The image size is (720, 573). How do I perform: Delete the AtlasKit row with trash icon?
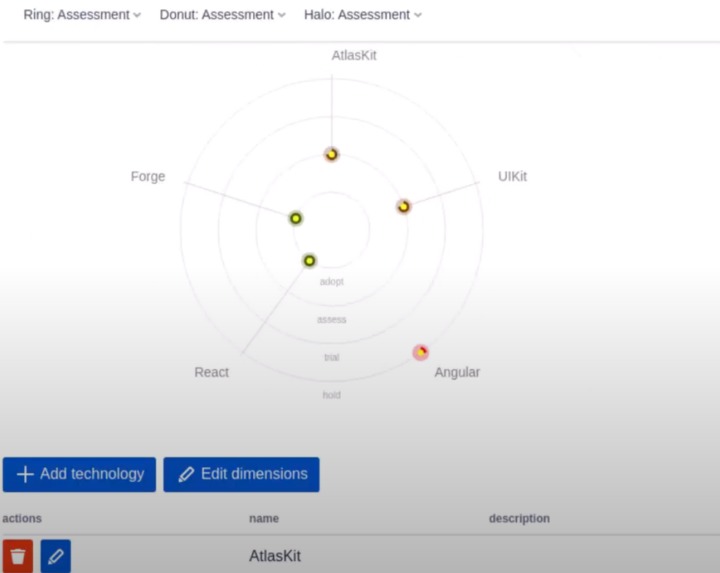[18, 556]
